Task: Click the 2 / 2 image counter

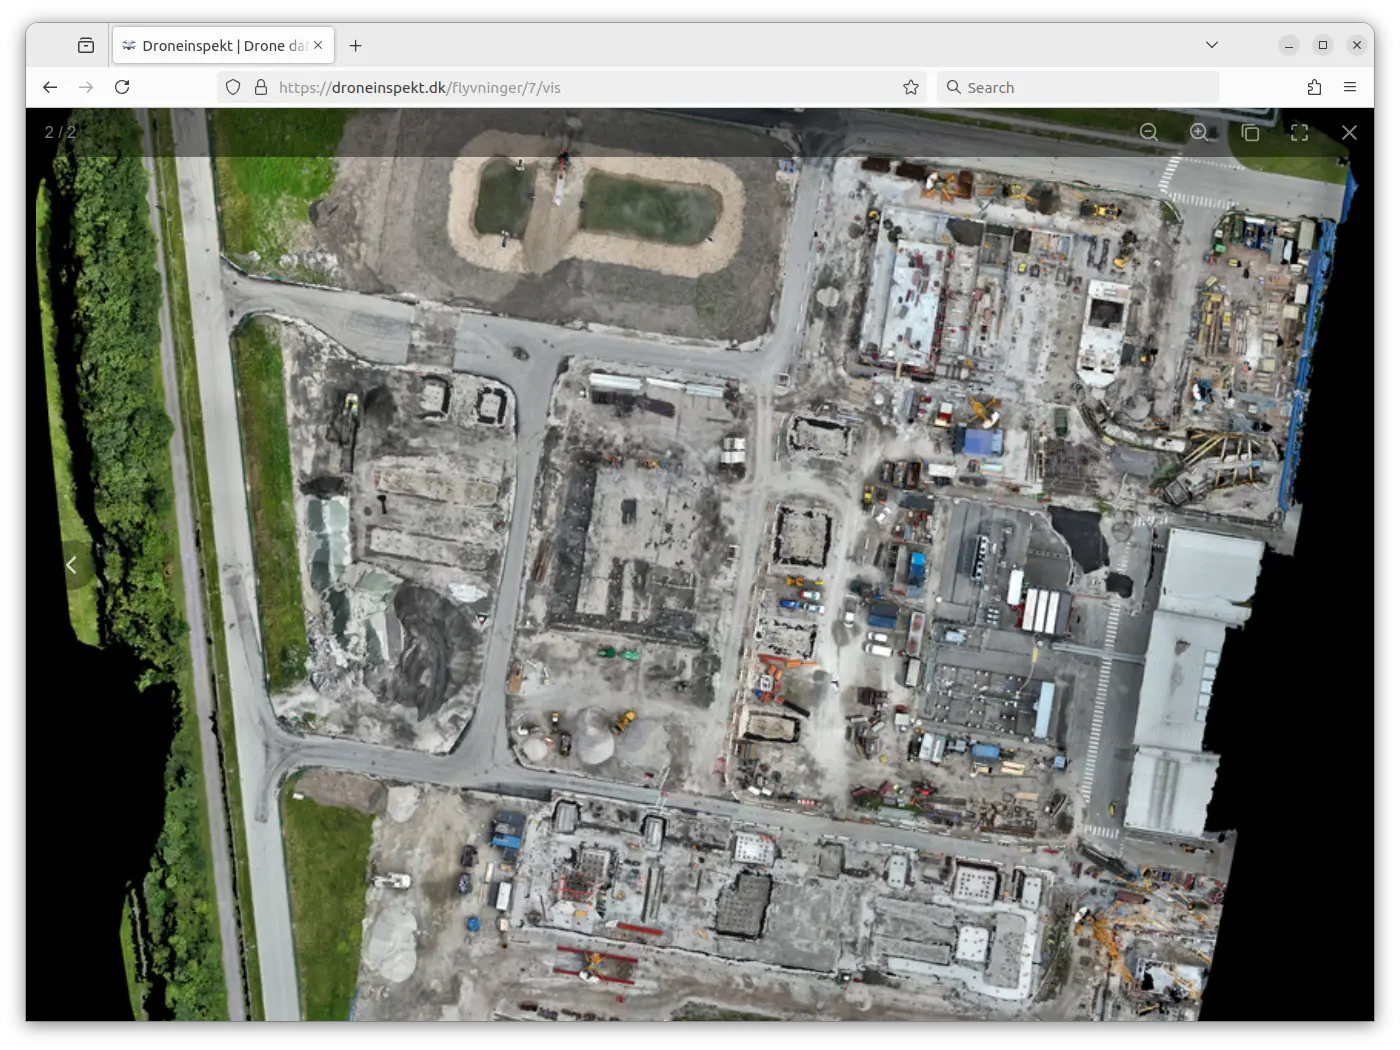Action: [x=60, y=132]
